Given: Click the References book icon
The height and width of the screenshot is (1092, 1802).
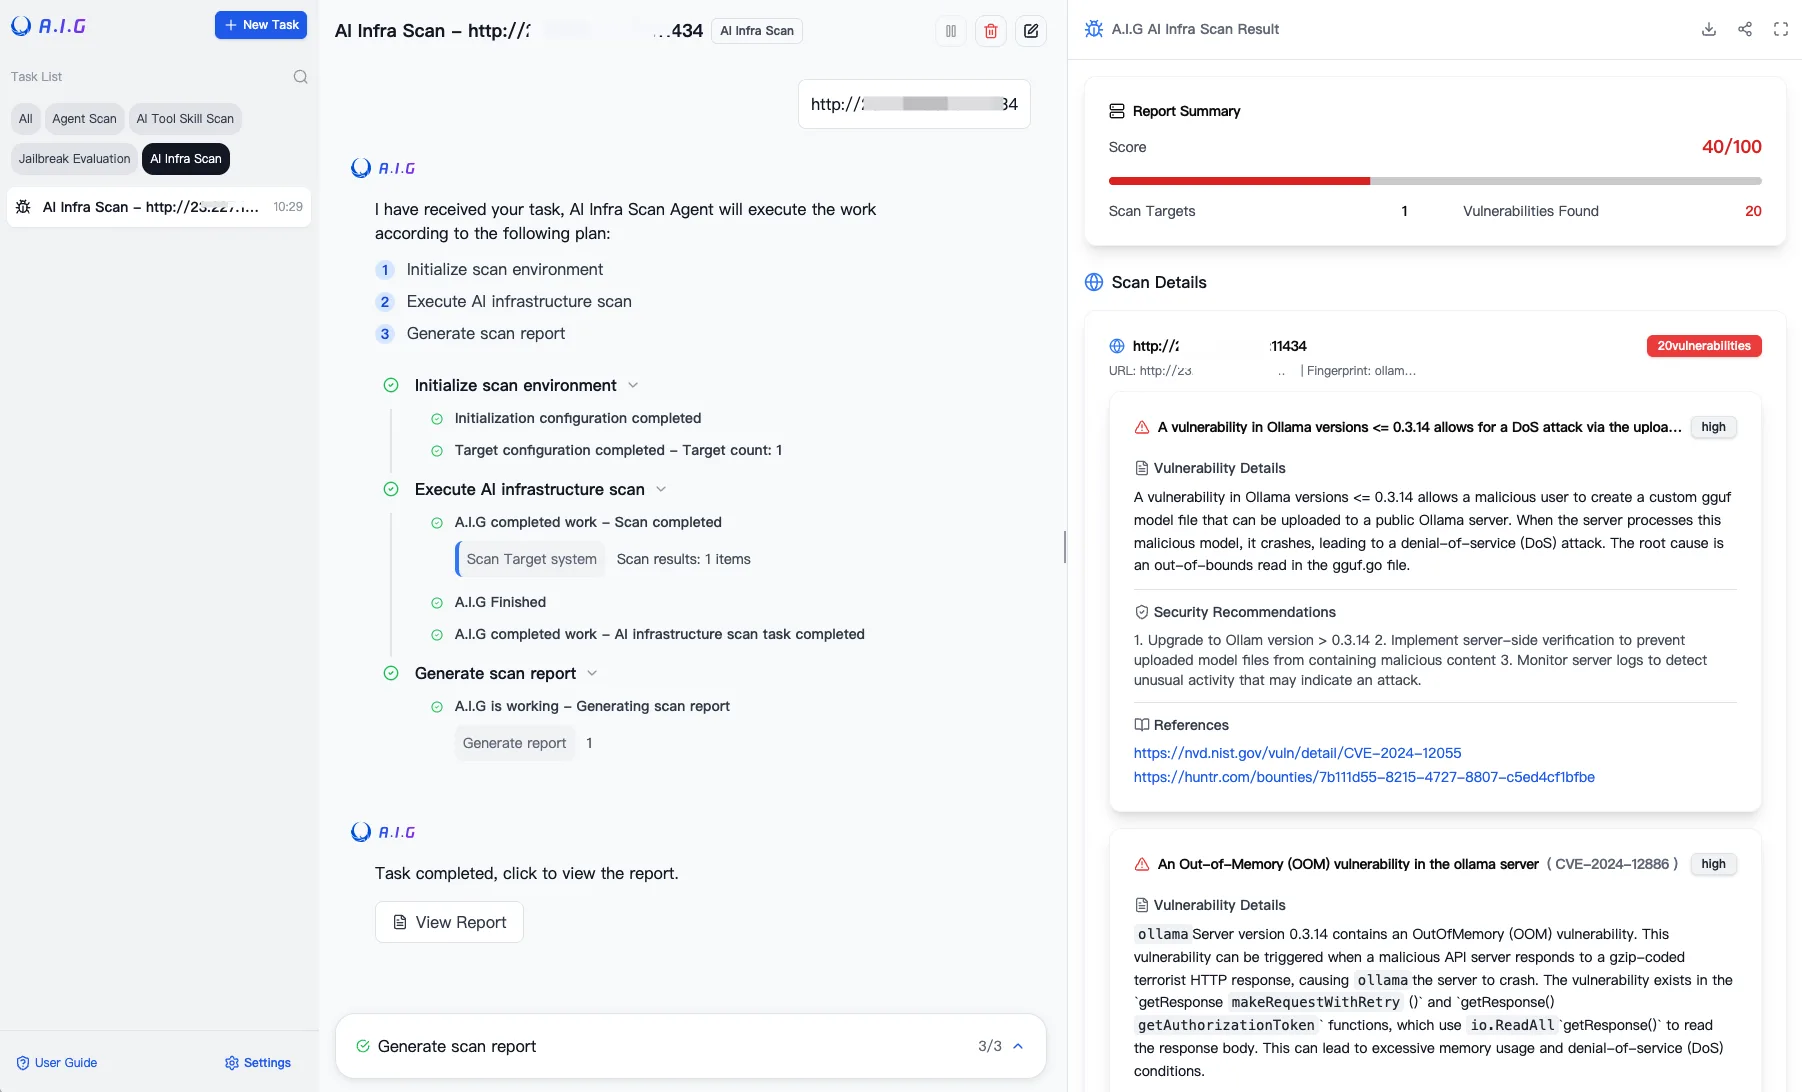Looking at the screenshot, I should 1141,725.
